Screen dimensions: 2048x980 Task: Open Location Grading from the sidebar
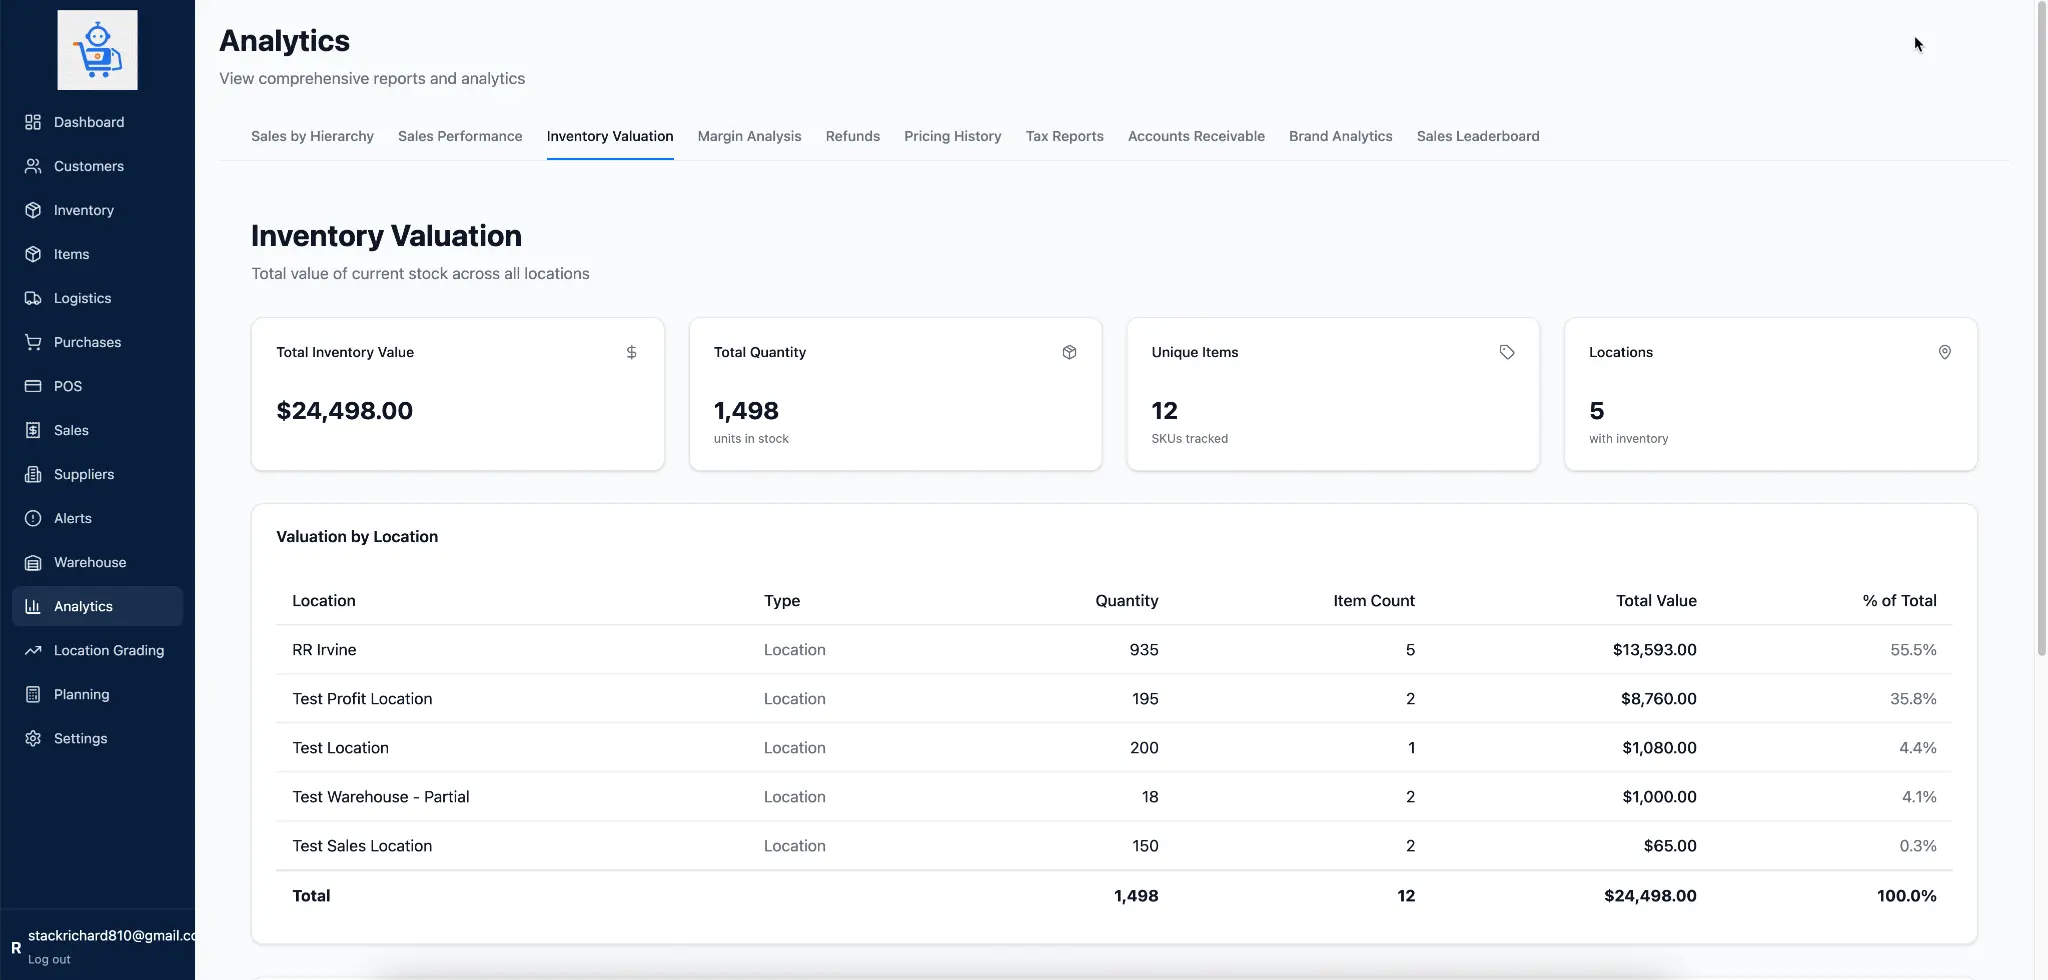click(109, 650)
